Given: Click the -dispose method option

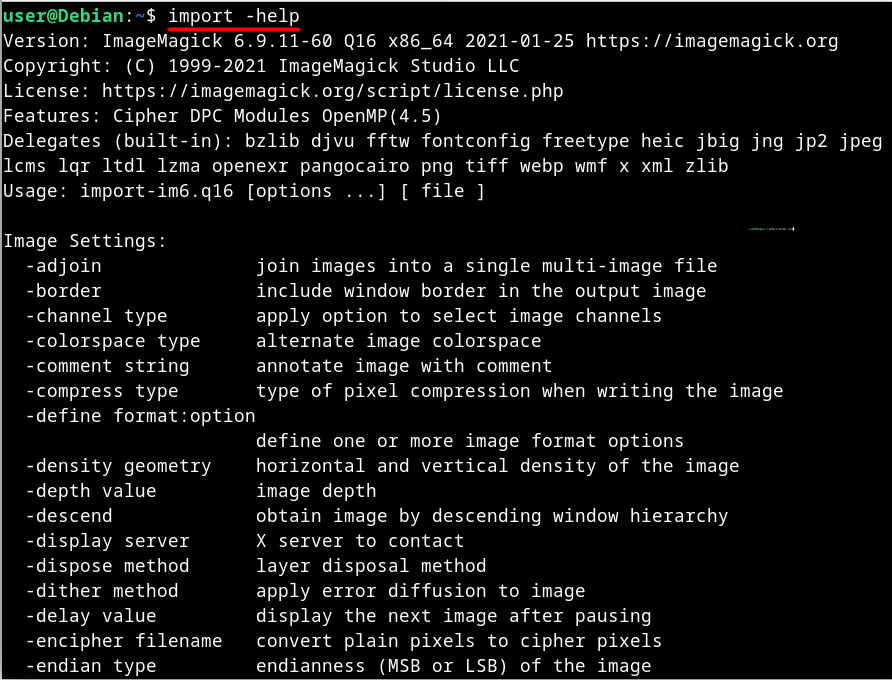Looking at the screenshot, I should click(x=108, y=566).
